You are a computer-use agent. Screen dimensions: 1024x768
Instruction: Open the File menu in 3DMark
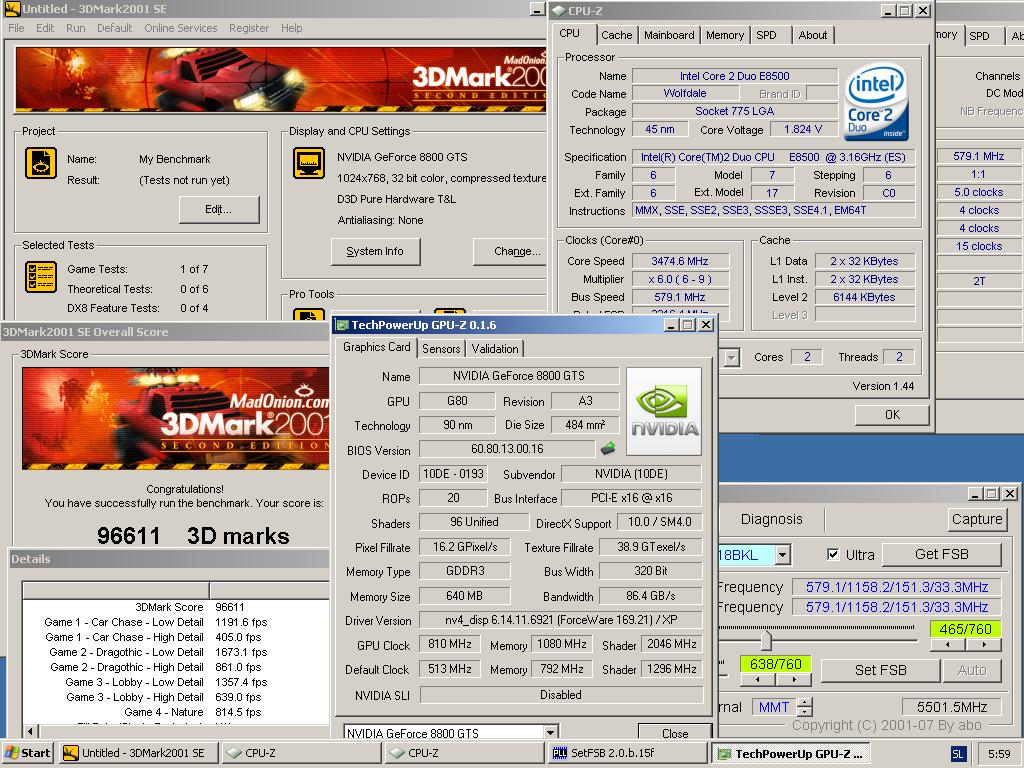[16, 28]
